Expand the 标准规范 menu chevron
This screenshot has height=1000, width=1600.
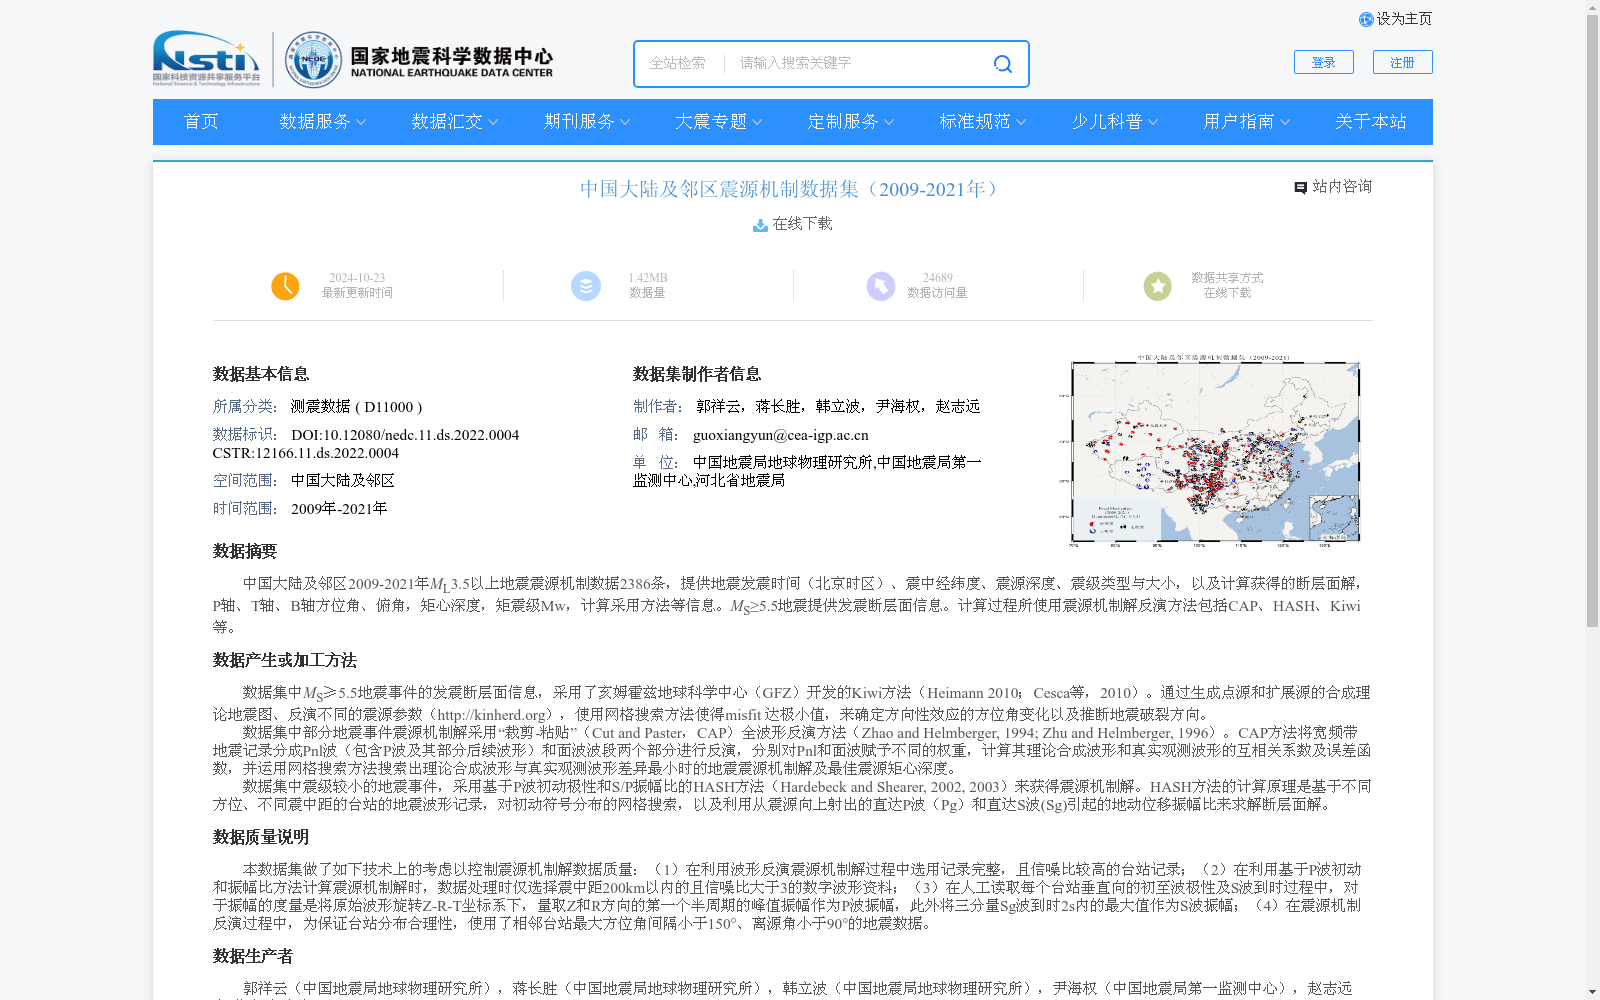point(1021,122)
